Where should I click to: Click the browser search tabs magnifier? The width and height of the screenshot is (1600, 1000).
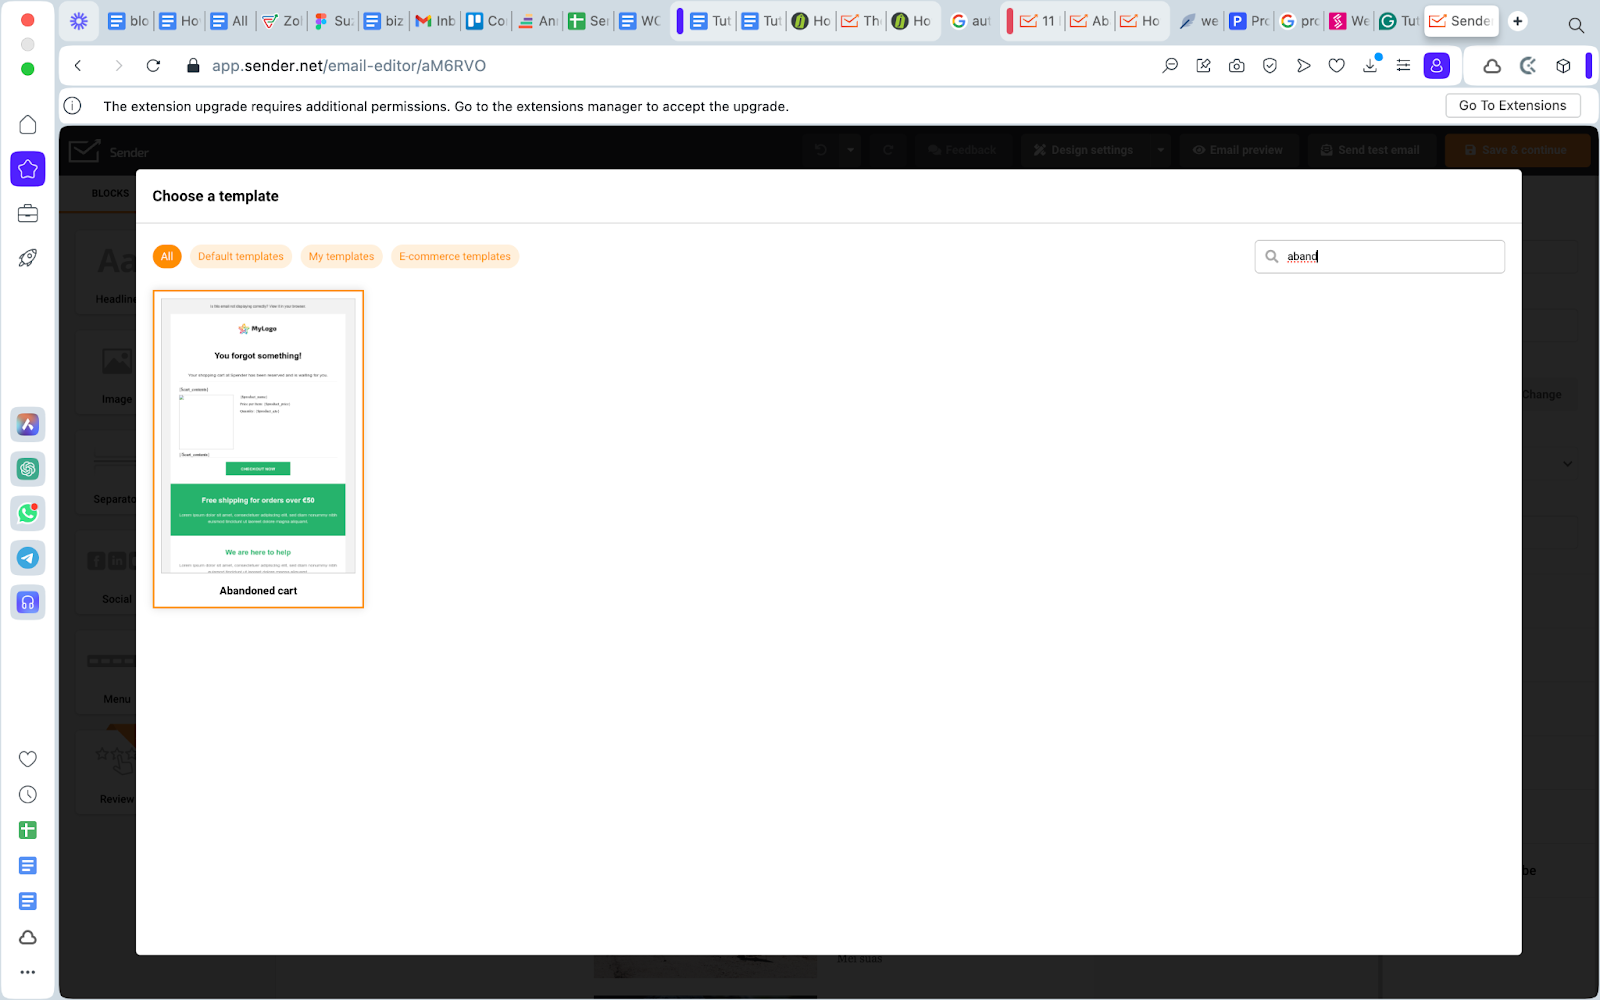[1576, 25]
